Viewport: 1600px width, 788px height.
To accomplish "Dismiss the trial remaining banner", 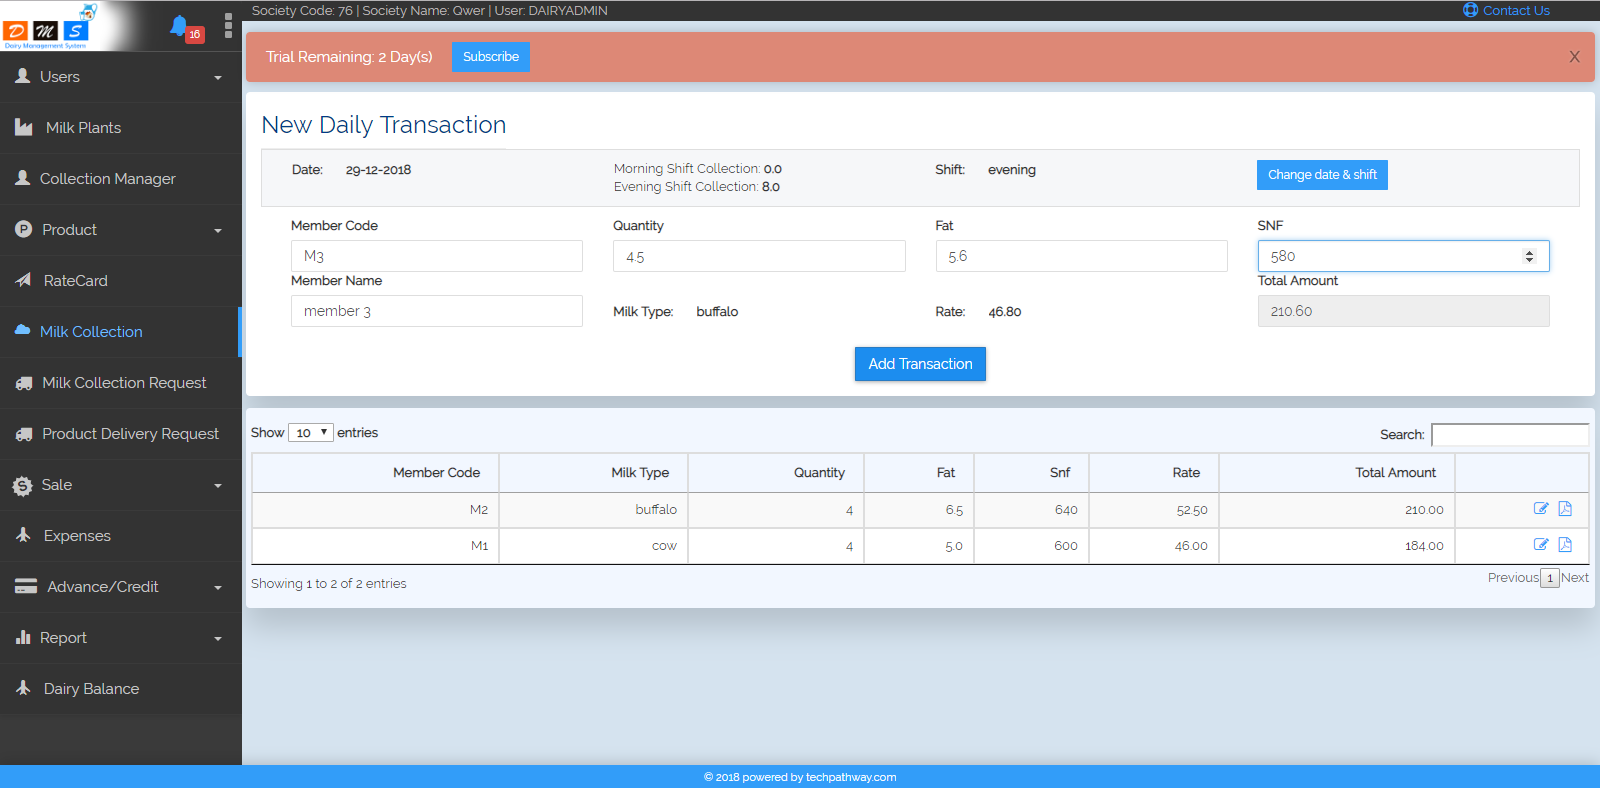I will tap(1574, 57).
